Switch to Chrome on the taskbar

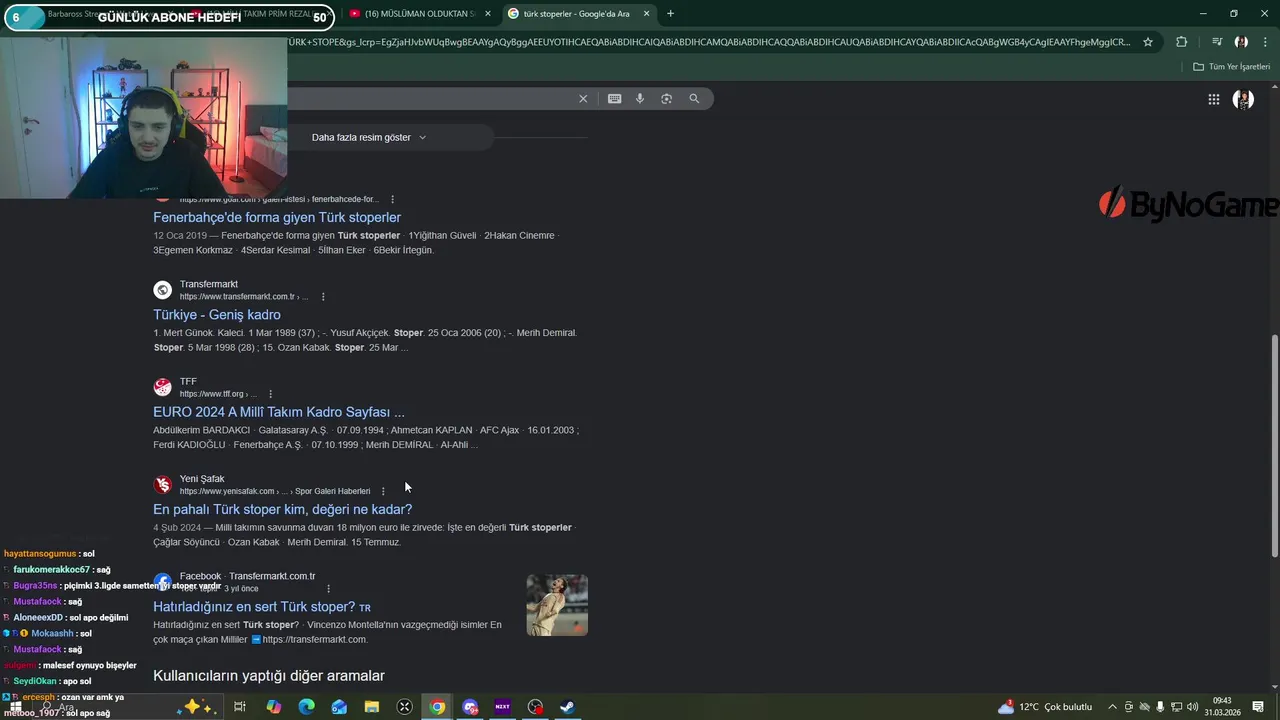pyautogui.click(x=437, y=707)
